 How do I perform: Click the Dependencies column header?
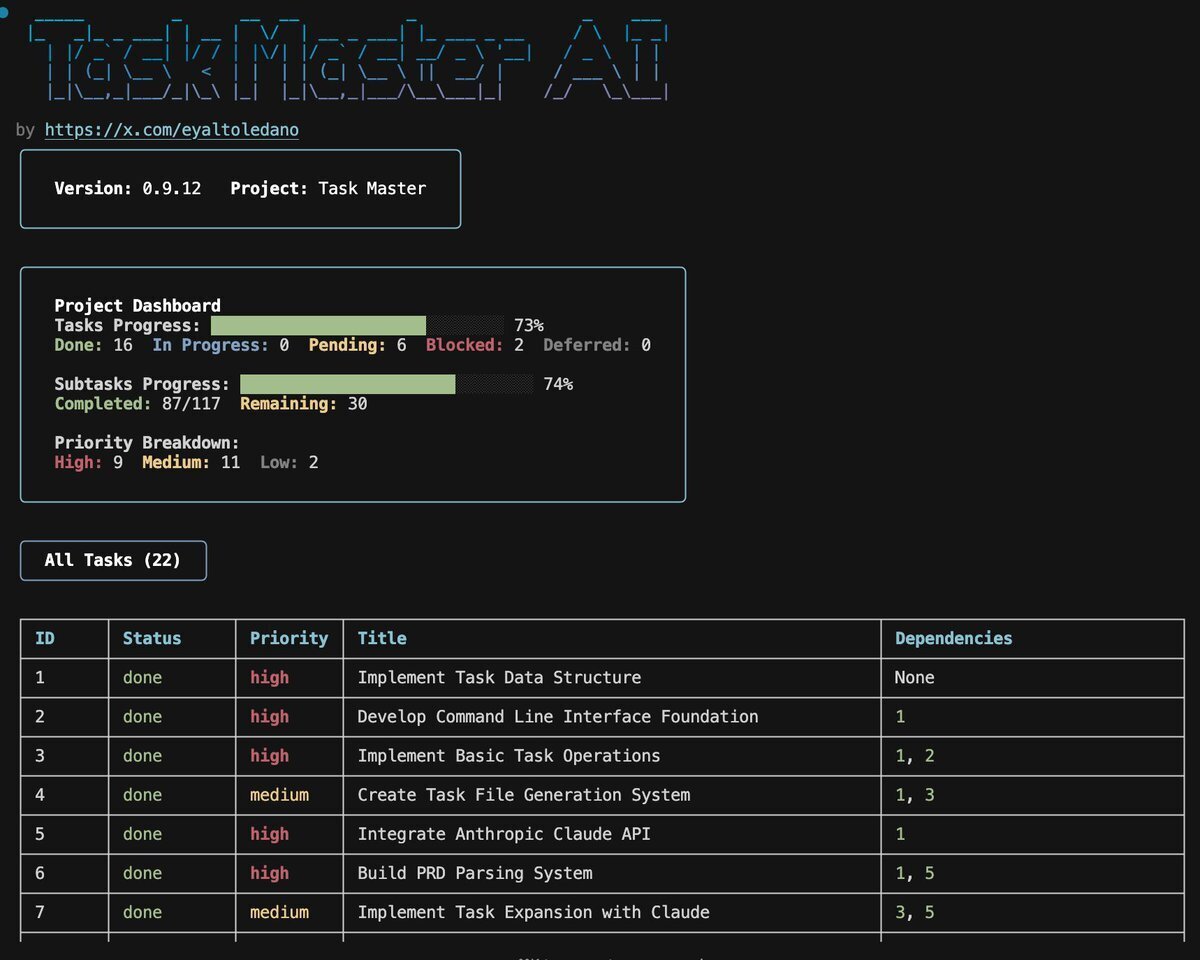[953, 638]
